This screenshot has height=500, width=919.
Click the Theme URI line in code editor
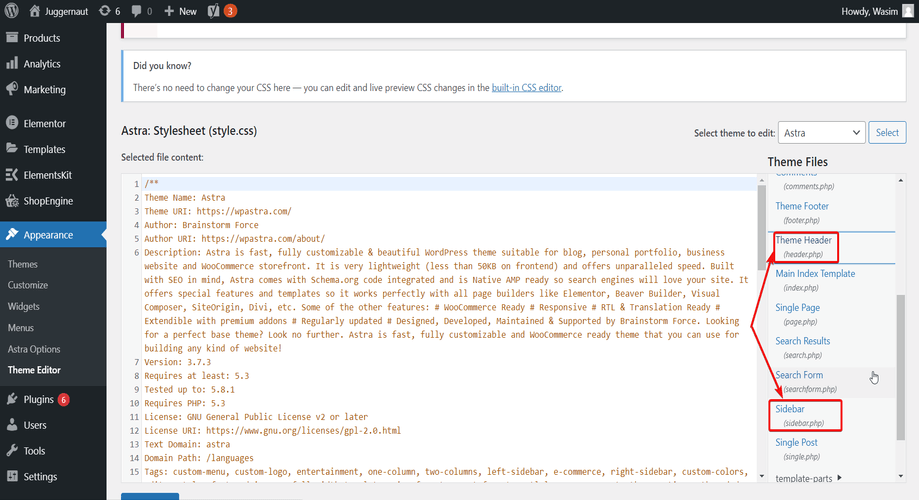click(218, 211)
